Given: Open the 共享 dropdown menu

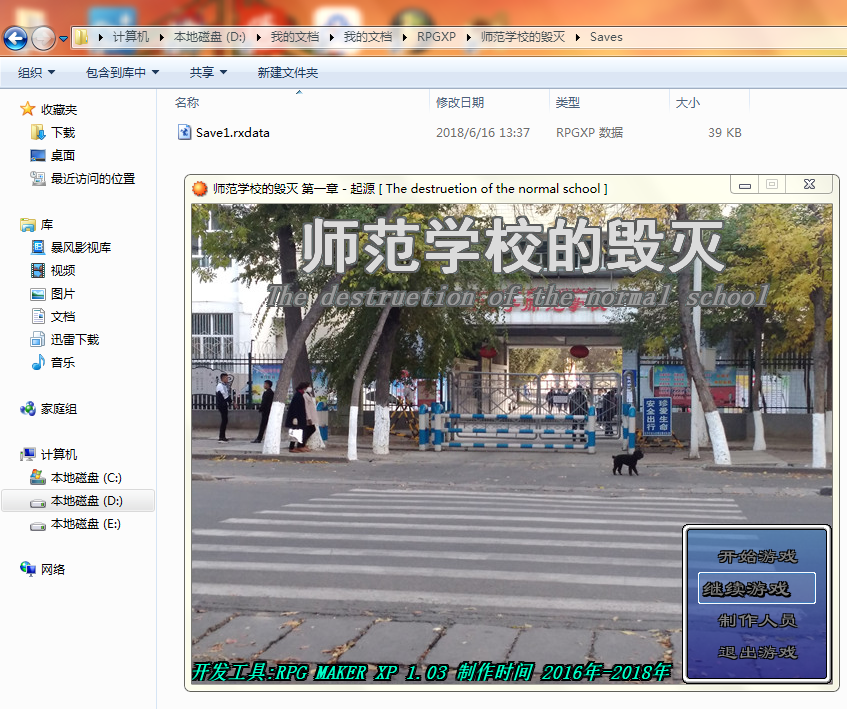Looking at the screenshot, I should [x=208, y=72].
